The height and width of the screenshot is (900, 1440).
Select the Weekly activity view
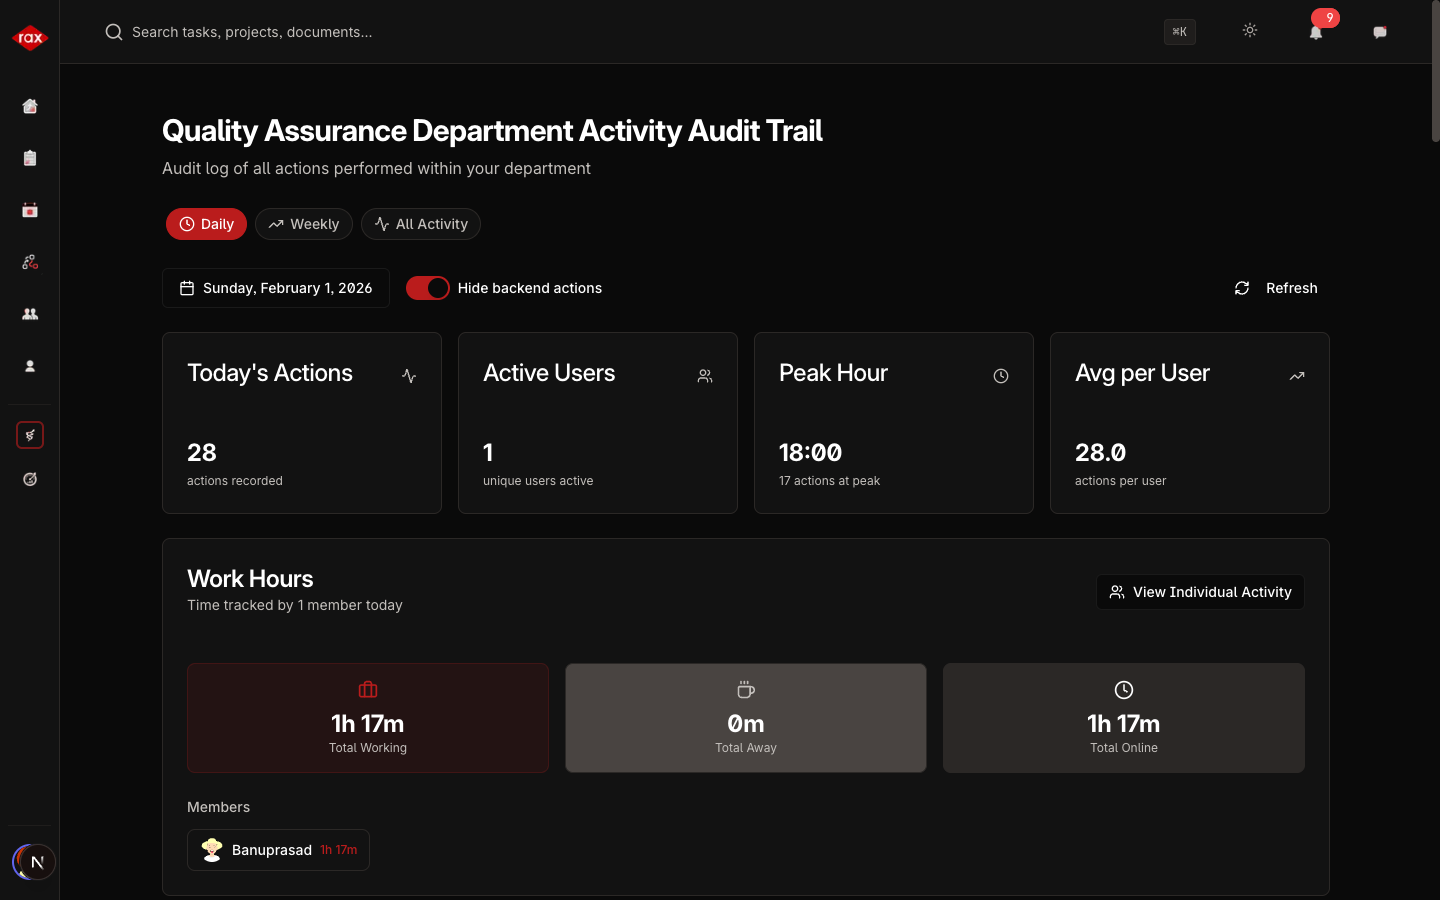tap(303, 224)
